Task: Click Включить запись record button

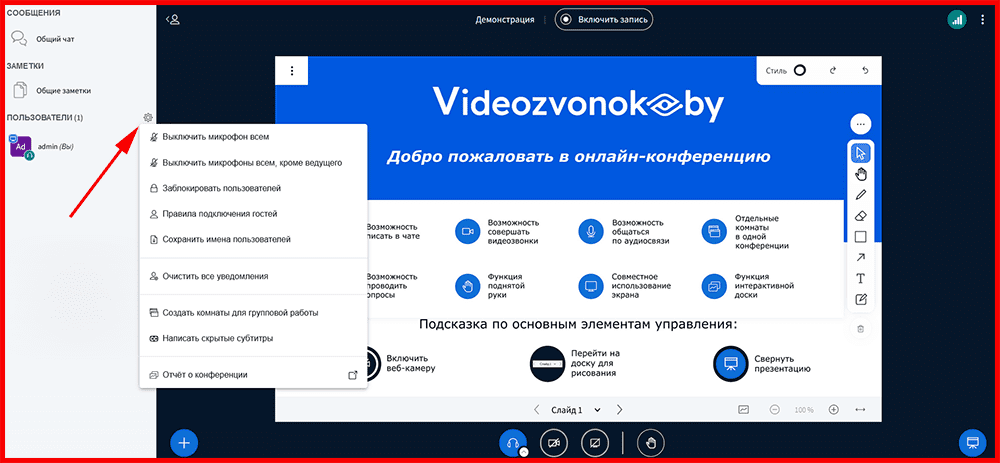Action: (x=604, y=20)
